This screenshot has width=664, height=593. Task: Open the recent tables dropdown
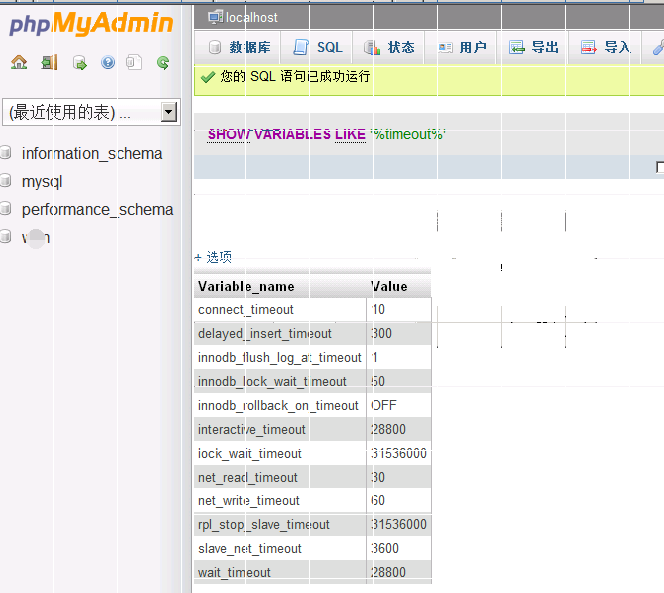pyautogui.click(x=91, y=112)
